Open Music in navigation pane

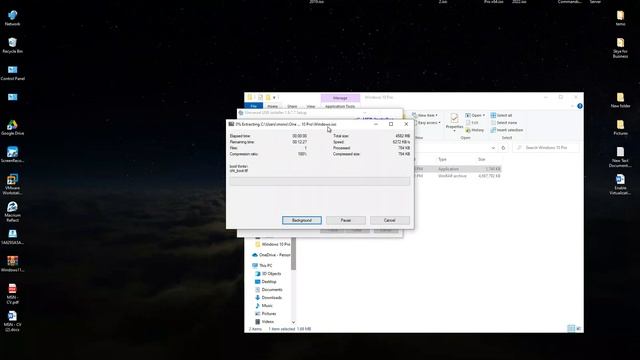click(264, 305)
